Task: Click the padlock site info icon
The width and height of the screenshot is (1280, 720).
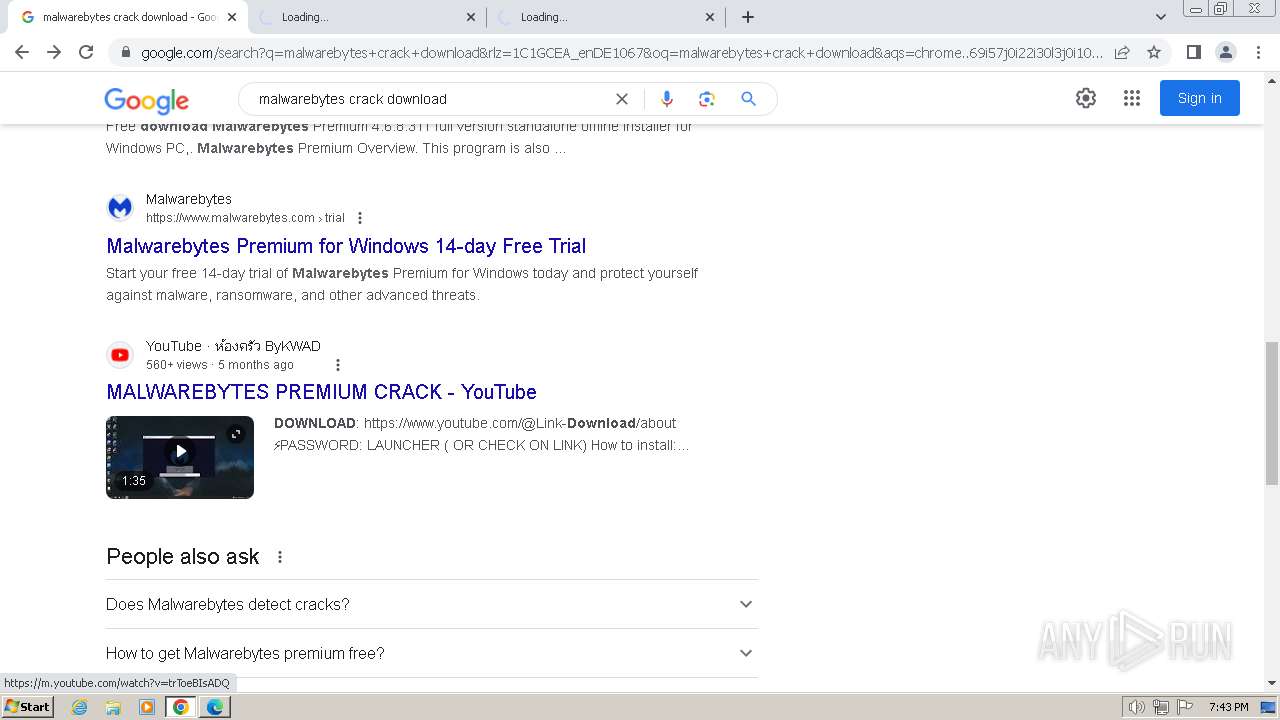Action: click(x=125, y=52)
